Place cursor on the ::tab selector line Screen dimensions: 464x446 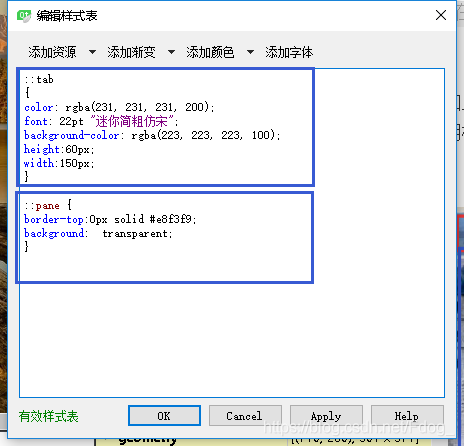pos(39,79)
